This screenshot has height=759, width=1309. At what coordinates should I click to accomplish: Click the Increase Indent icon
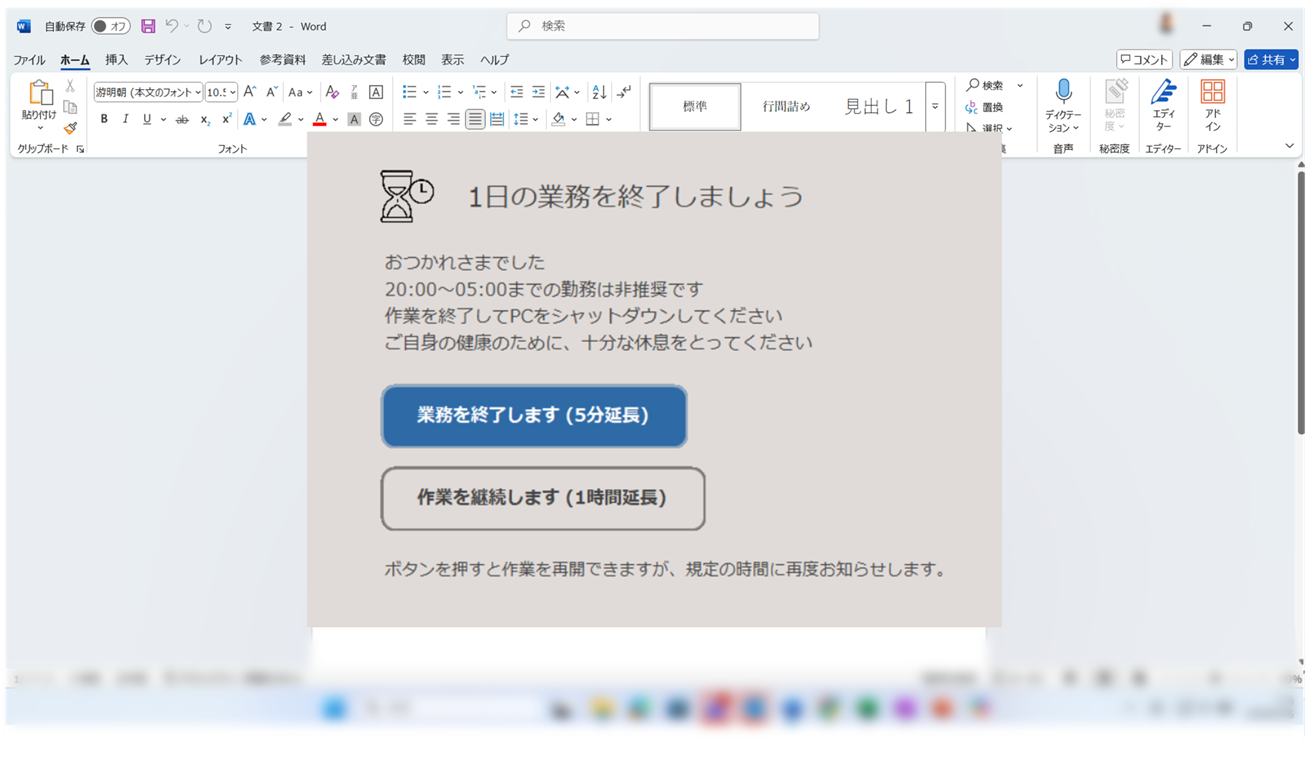point(538,92)
